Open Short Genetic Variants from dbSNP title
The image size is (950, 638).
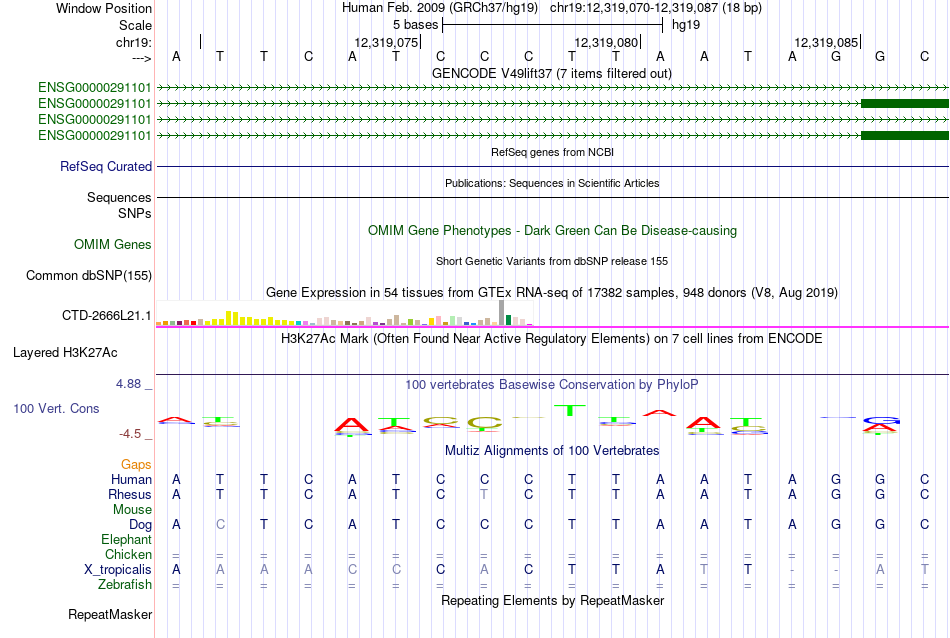(552, 261)
